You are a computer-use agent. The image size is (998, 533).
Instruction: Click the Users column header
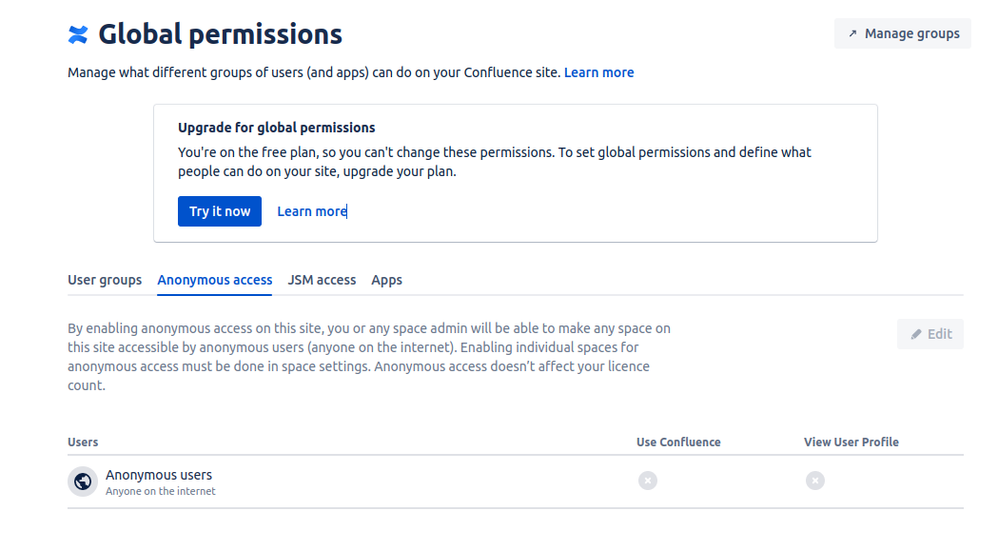click(83, 442)
